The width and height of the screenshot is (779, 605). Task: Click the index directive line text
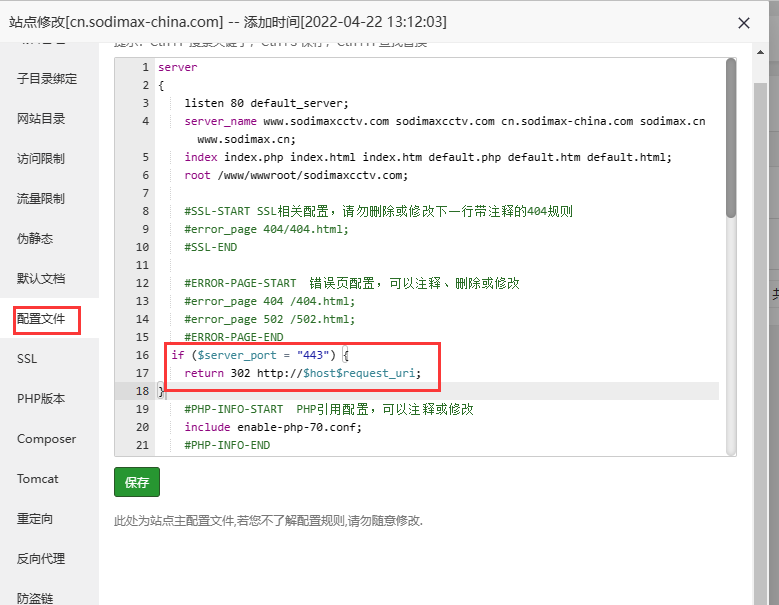(x=428, y=157)
